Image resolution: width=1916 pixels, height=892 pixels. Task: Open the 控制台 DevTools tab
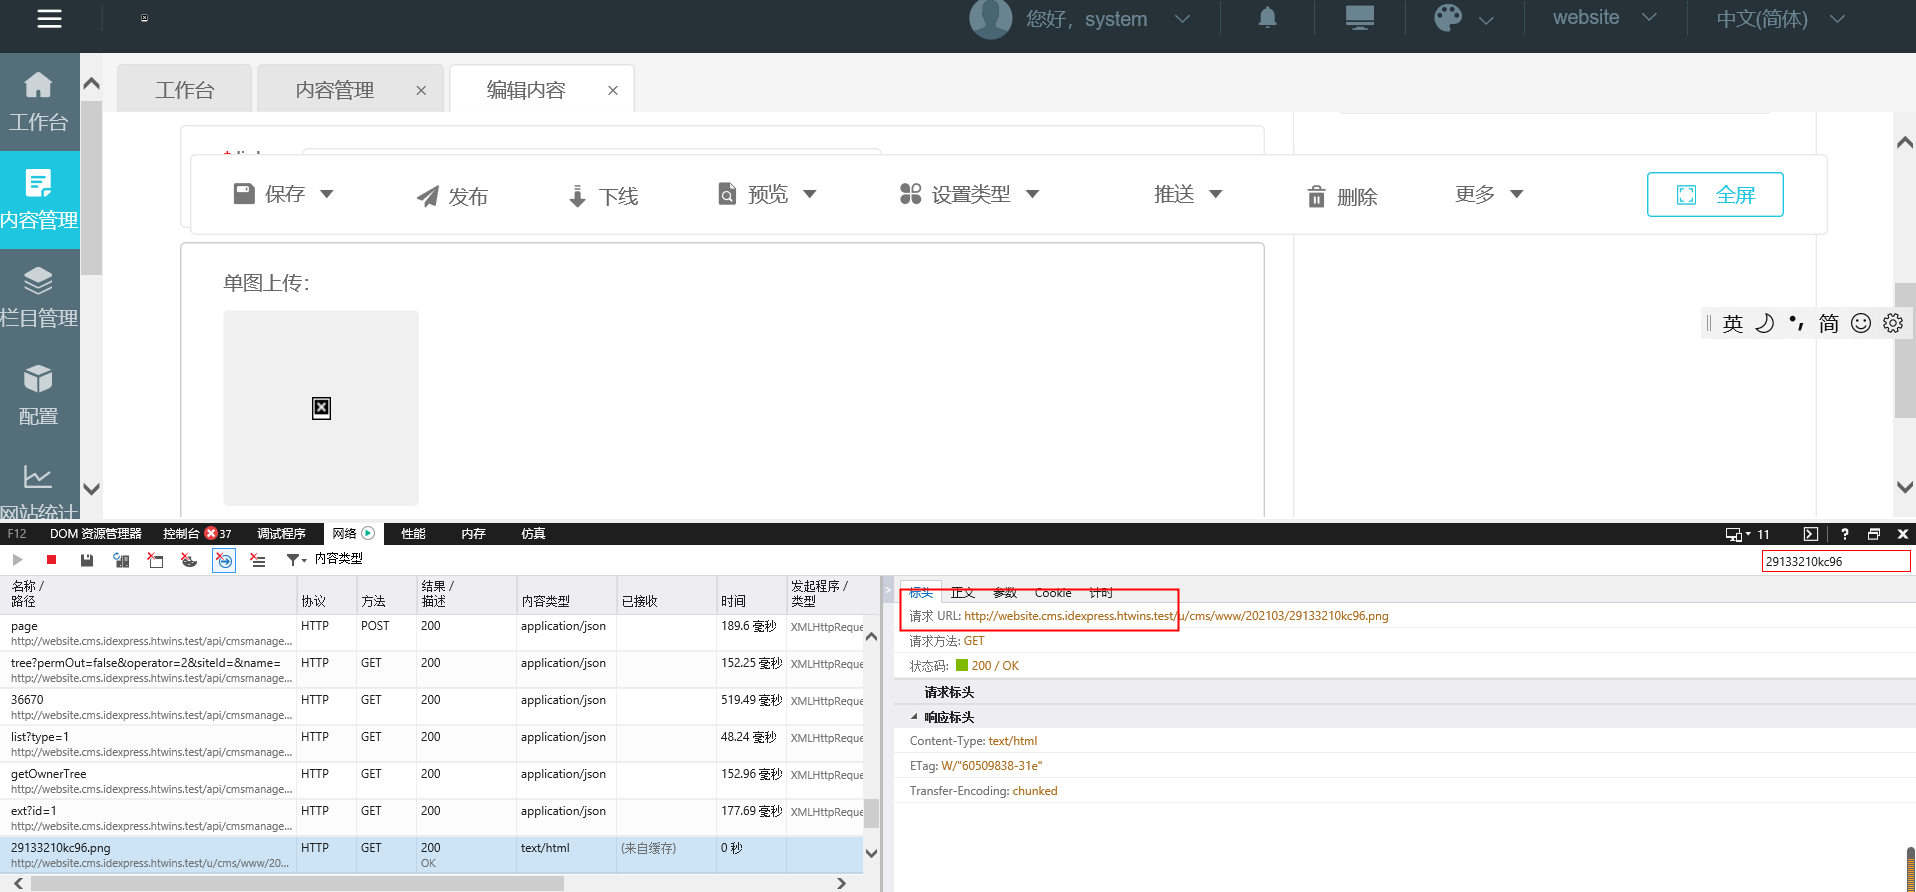click(x=197, y=534)
